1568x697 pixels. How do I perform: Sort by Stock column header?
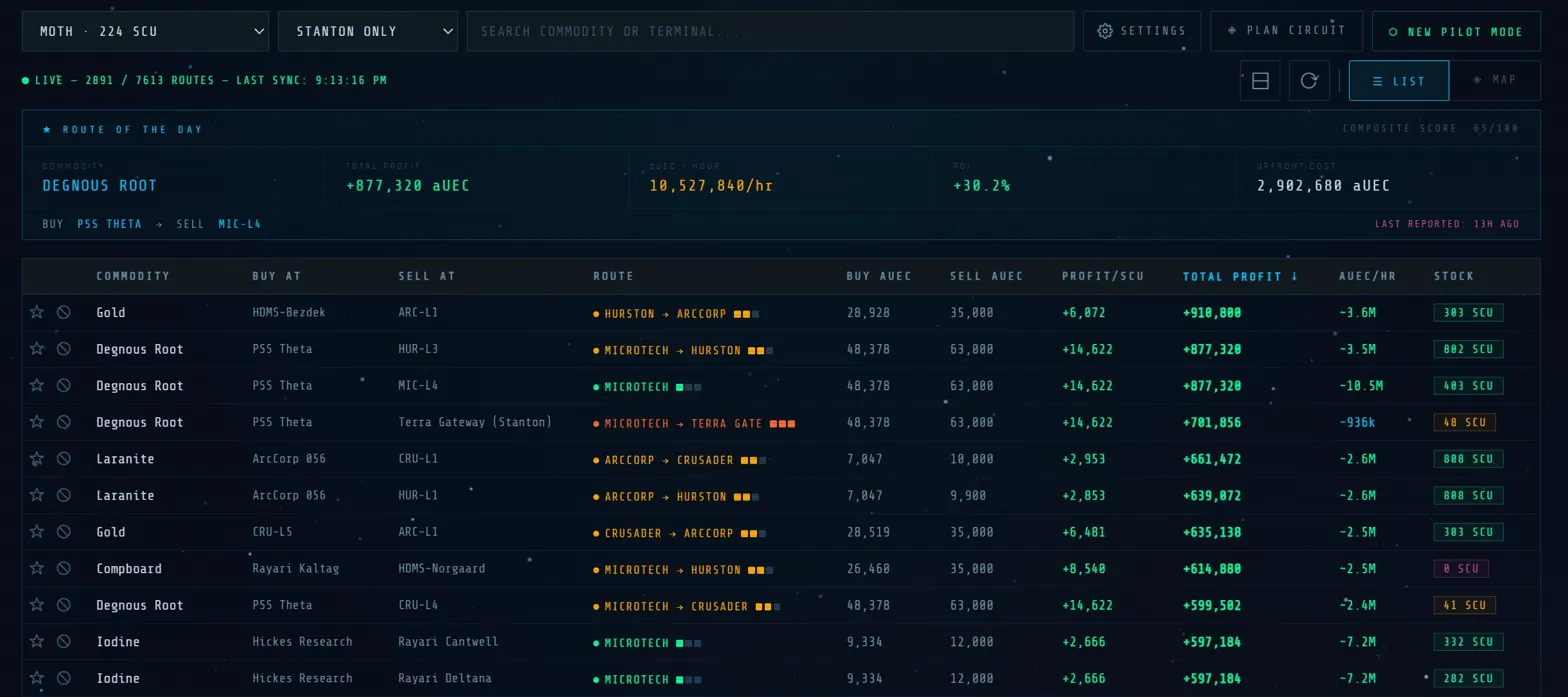pyautogui.click(x=1454, y=276)
